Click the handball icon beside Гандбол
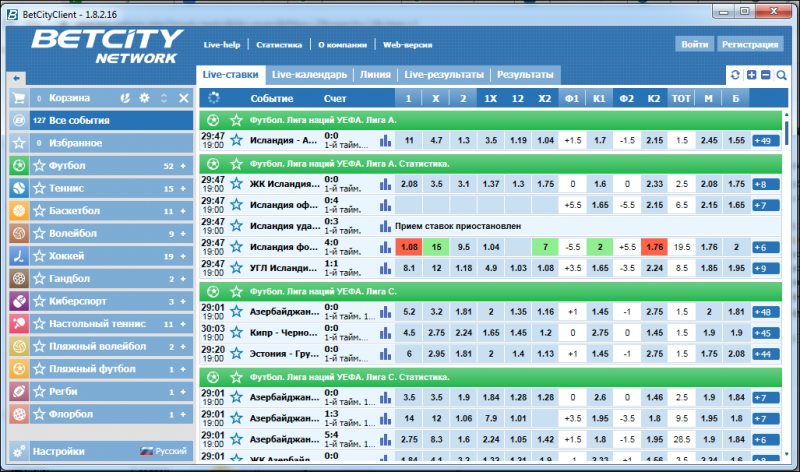The image size is (800, 472). click(19, 279)
